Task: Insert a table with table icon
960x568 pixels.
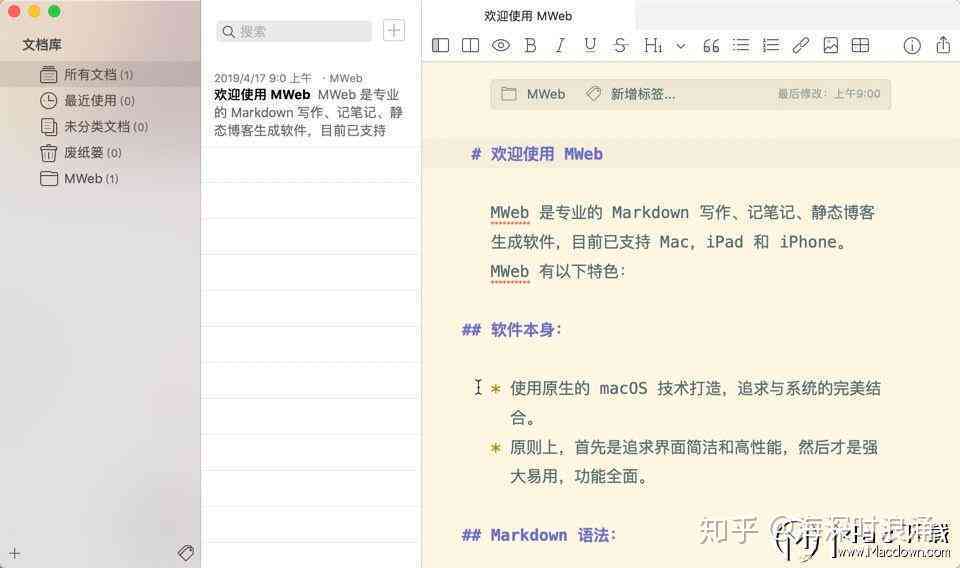Action: [860, 45]
